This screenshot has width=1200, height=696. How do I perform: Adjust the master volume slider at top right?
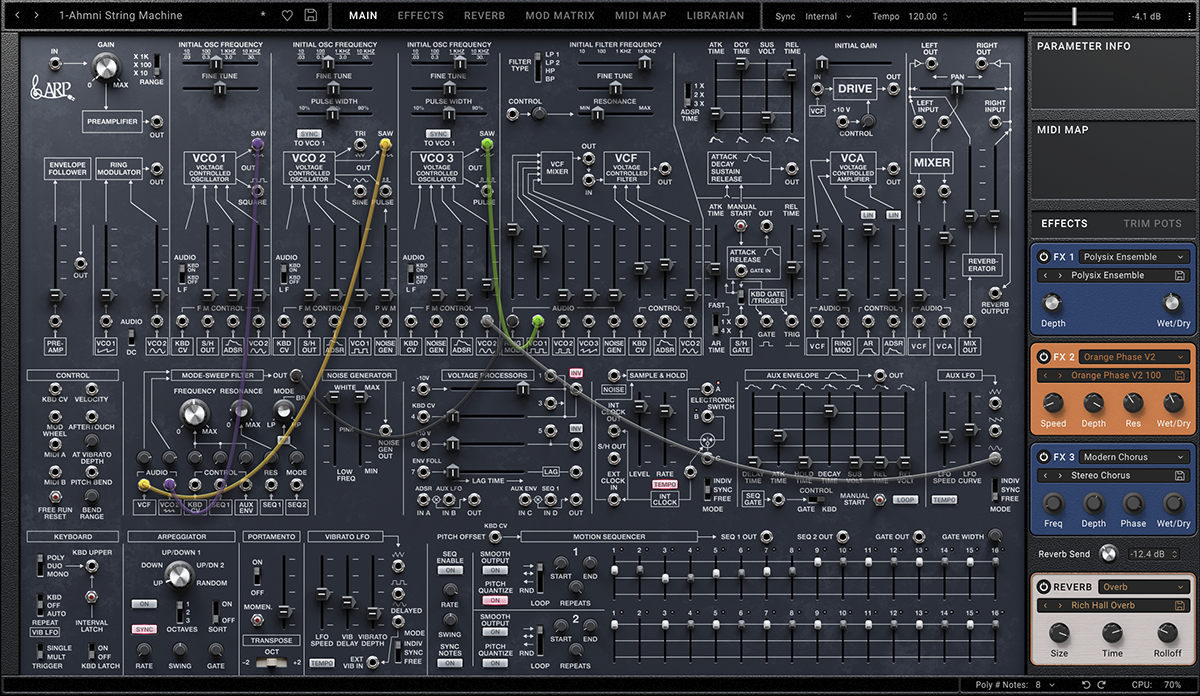pyautogui.click(x=1075, y=15)
